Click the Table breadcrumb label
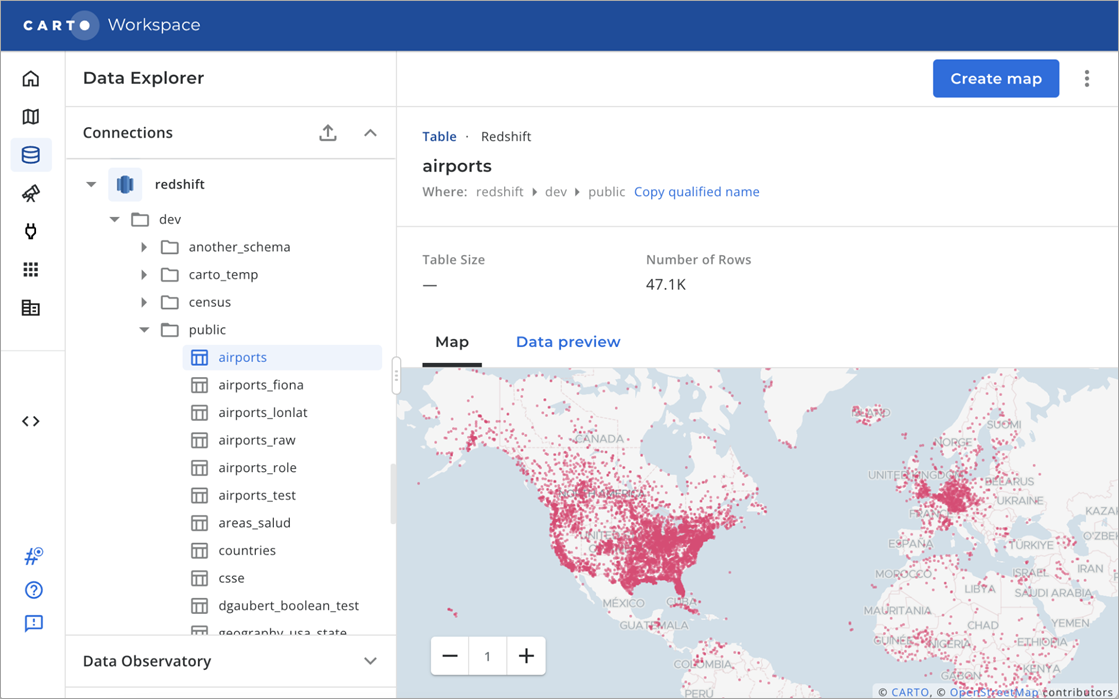1119x699 pixels. pyautogui.click(x=439, y=136)
